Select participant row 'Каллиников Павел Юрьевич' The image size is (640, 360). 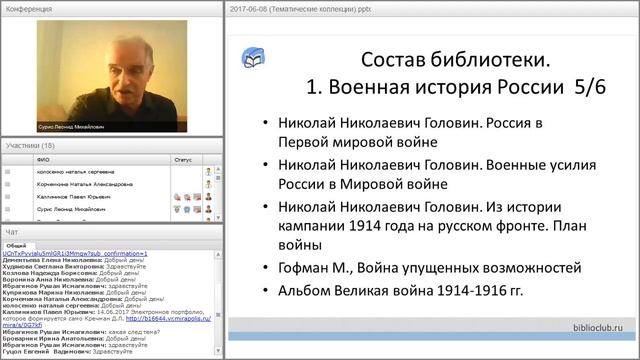click(108, 197)
